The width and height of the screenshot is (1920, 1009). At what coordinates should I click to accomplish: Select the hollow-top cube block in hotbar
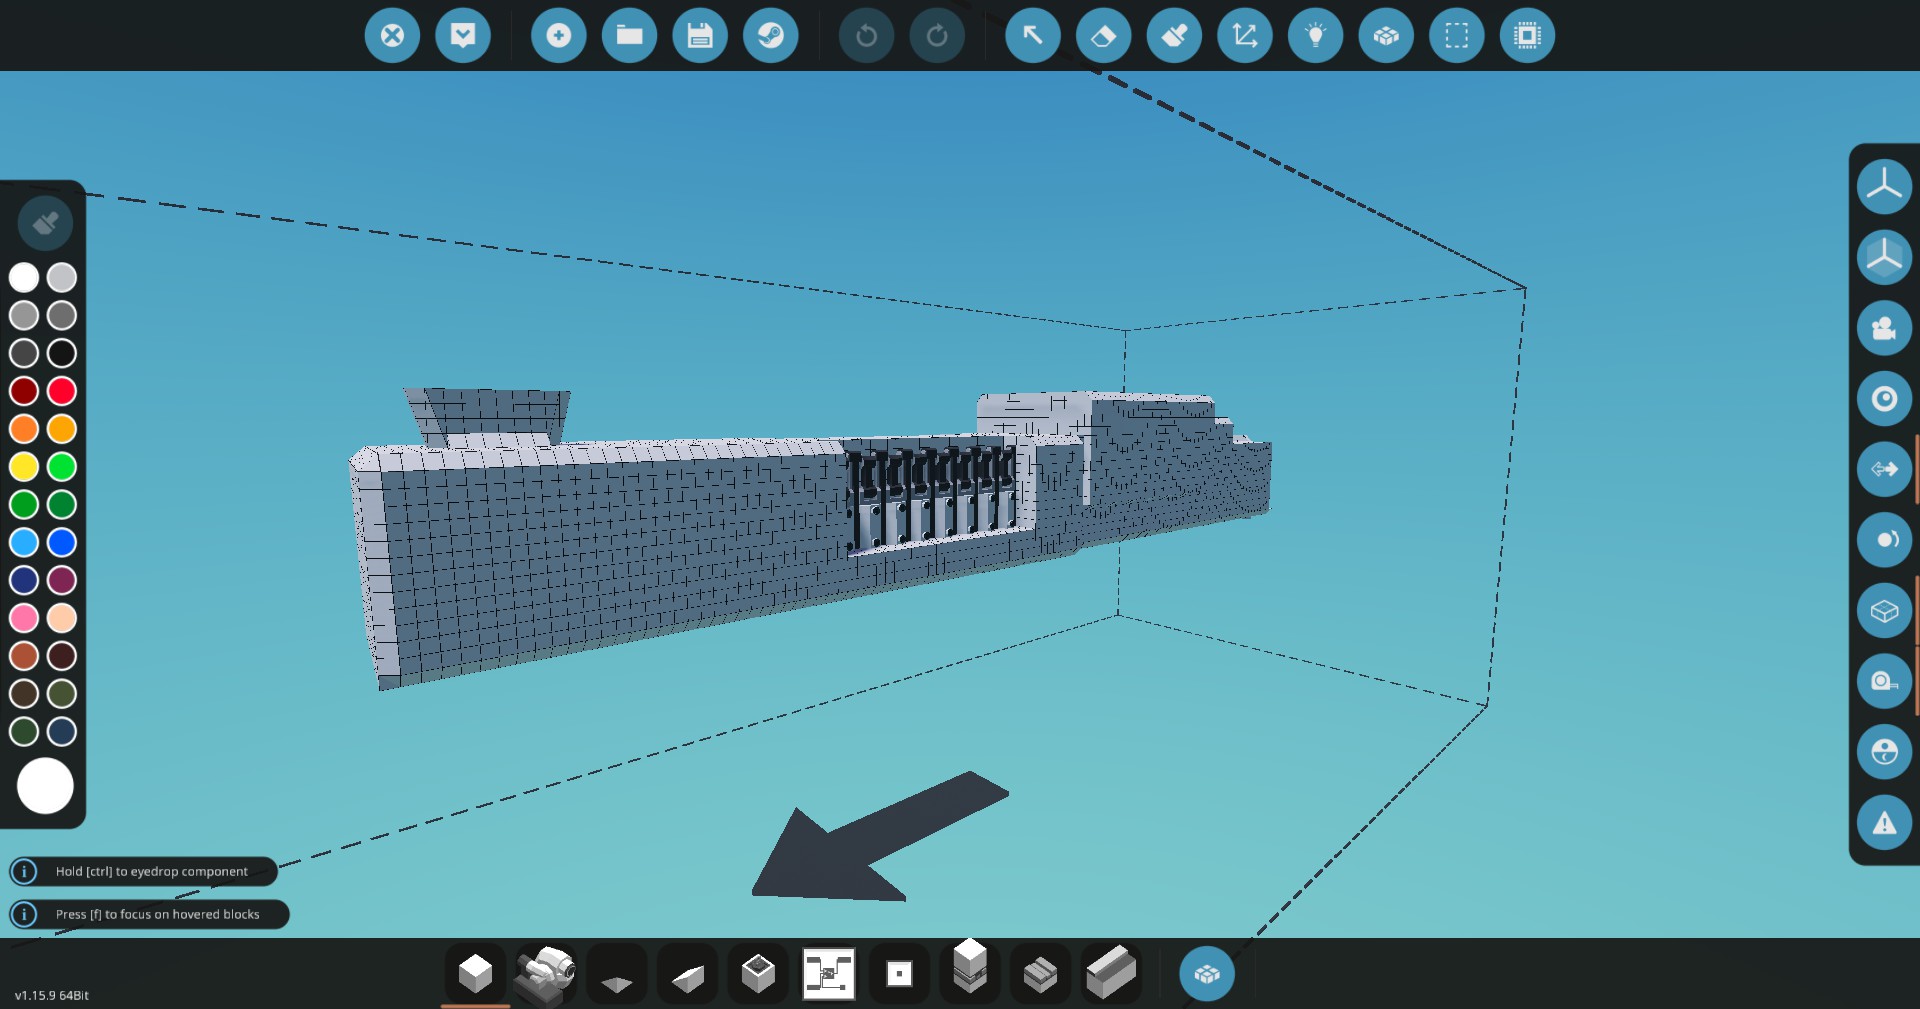[x=758, y=974]
